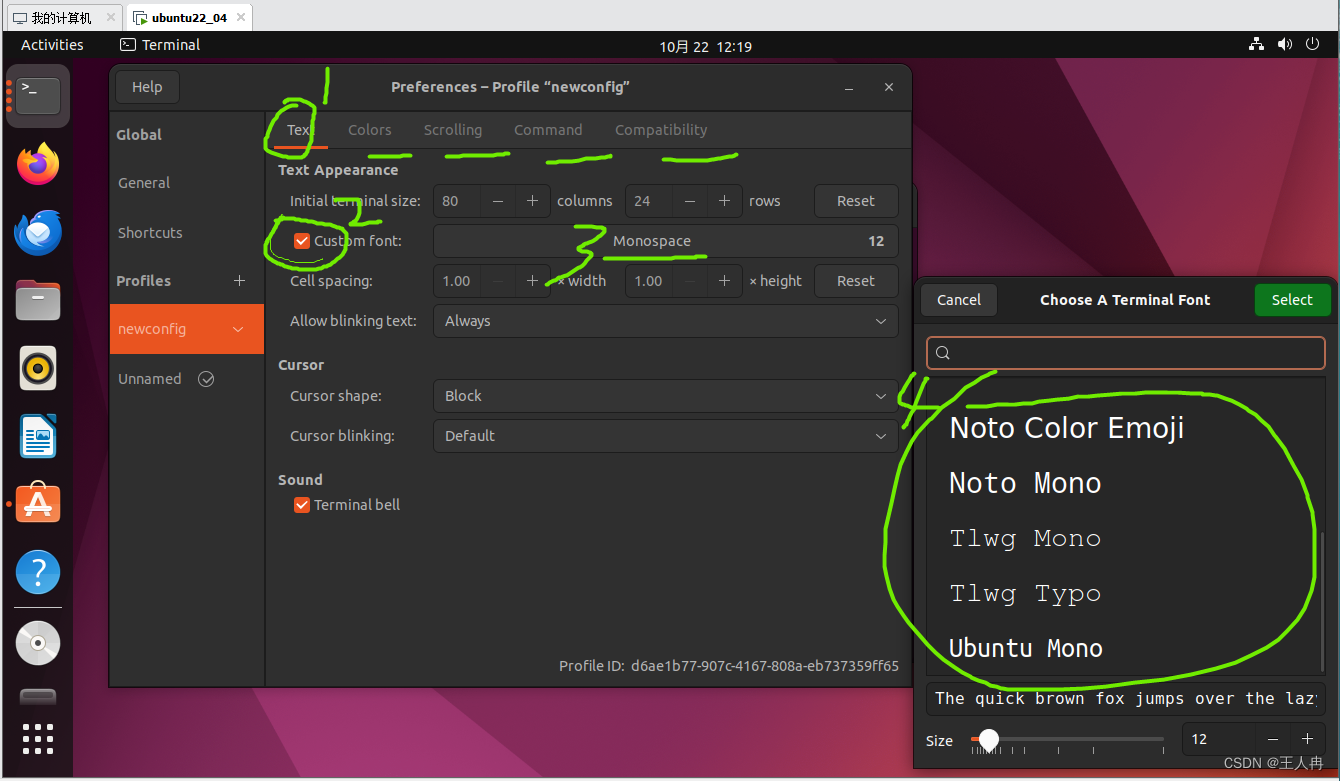Click the font size slider handle
Screen dimensions: 1340x781
[989, 739]
